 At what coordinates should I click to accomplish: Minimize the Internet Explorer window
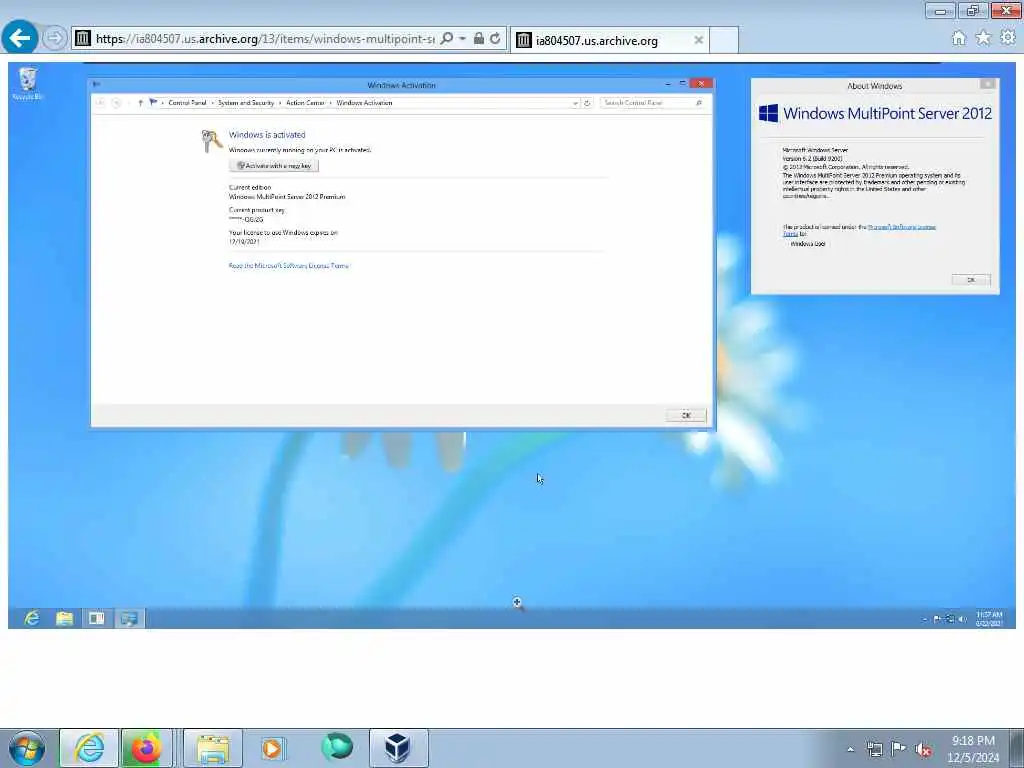point(940,11)
